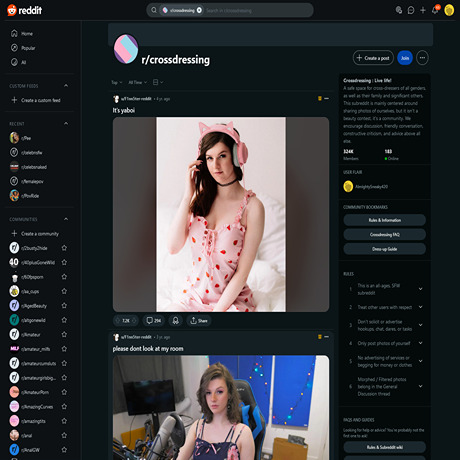The width and height of the screenshot is (460, 460).
Task: Click the r/crossdressing community avatar
Action: point(126,49)
